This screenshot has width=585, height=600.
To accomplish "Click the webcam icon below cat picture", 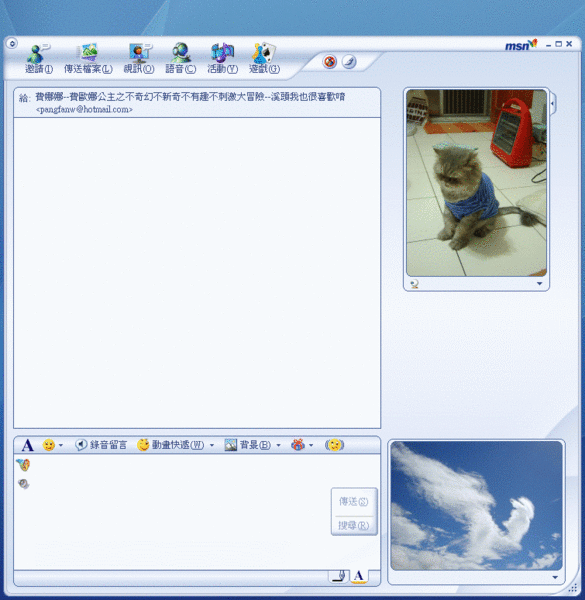I will (414, 284).
